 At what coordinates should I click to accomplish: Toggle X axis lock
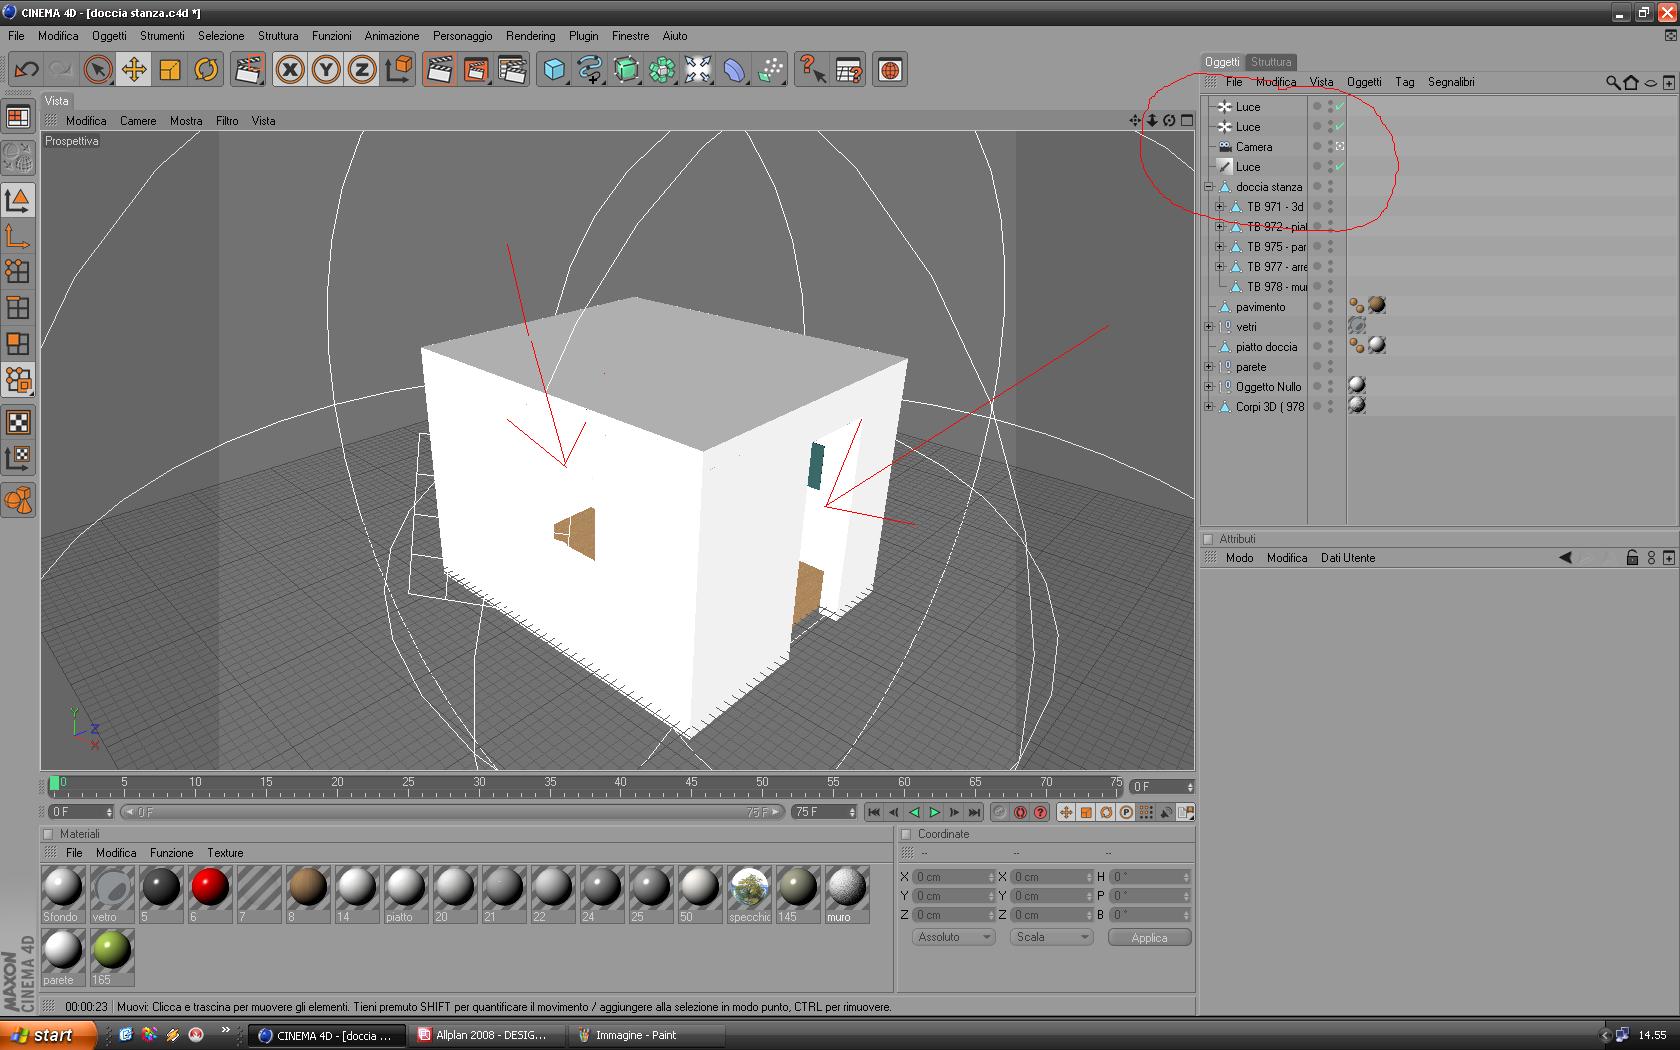290,70
